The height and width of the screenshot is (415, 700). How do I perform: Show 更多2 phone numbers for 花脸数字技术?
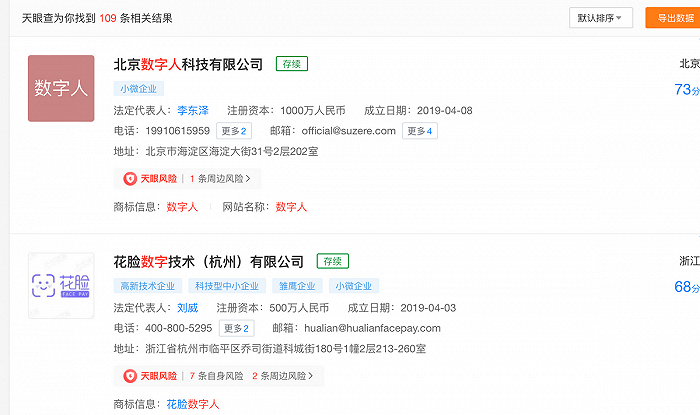pos(237,328)
